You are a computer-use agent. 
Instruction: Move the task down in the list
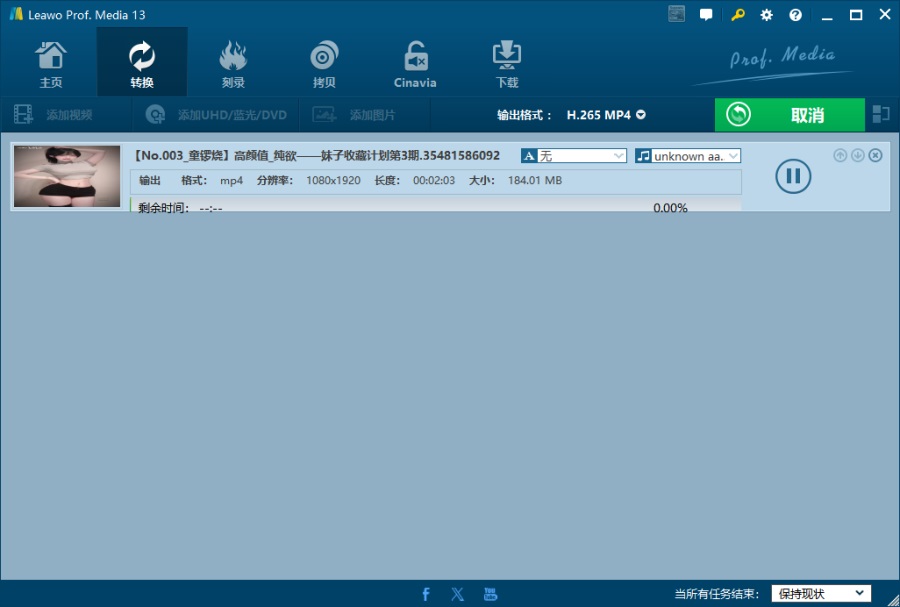(858, 155)
